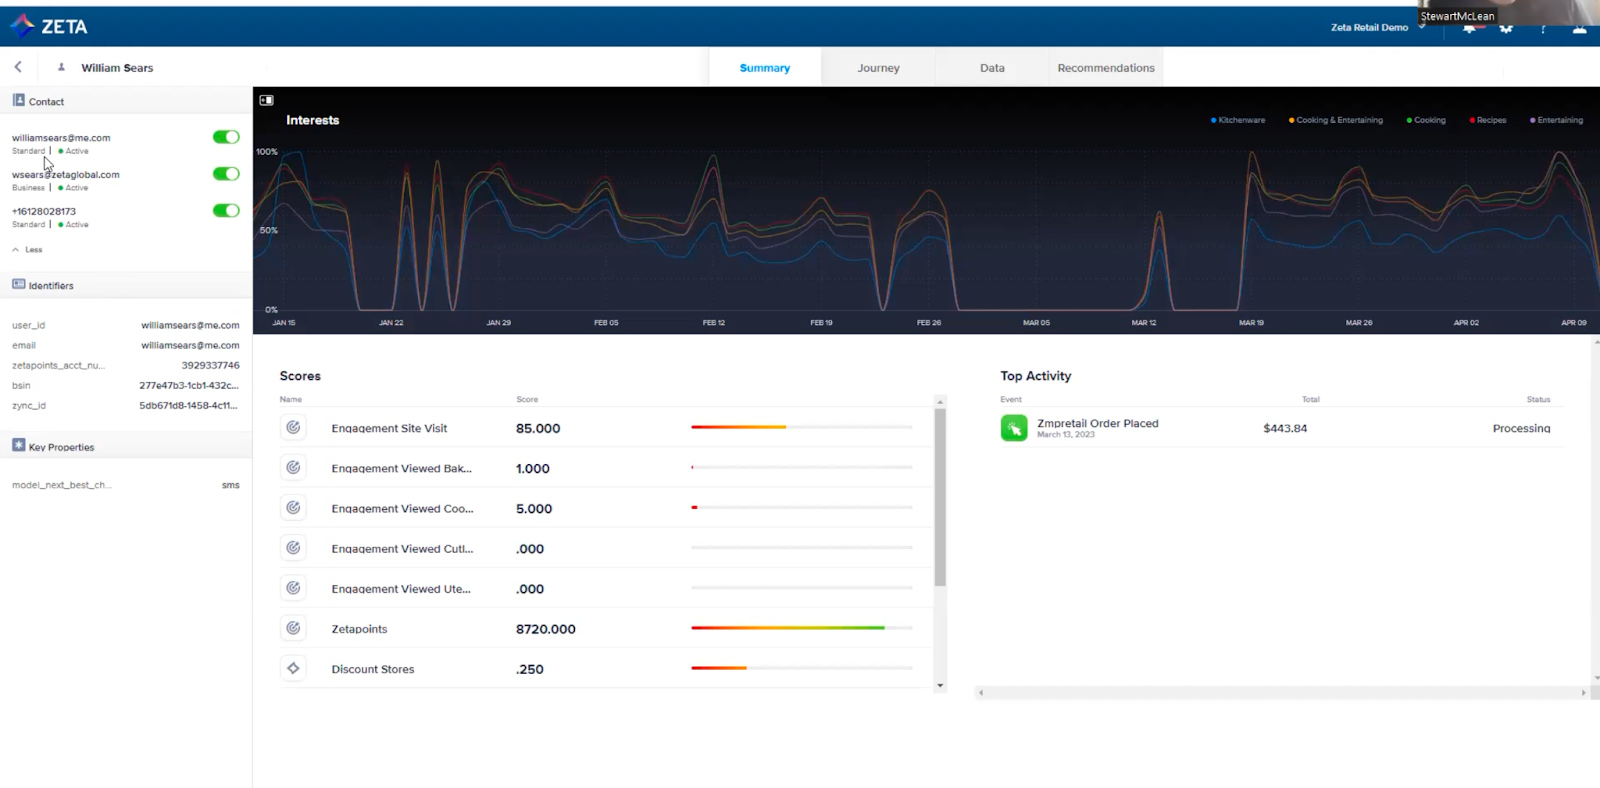
Task: Toggle Recipes series in chart legend
Action: (1488, 120)
